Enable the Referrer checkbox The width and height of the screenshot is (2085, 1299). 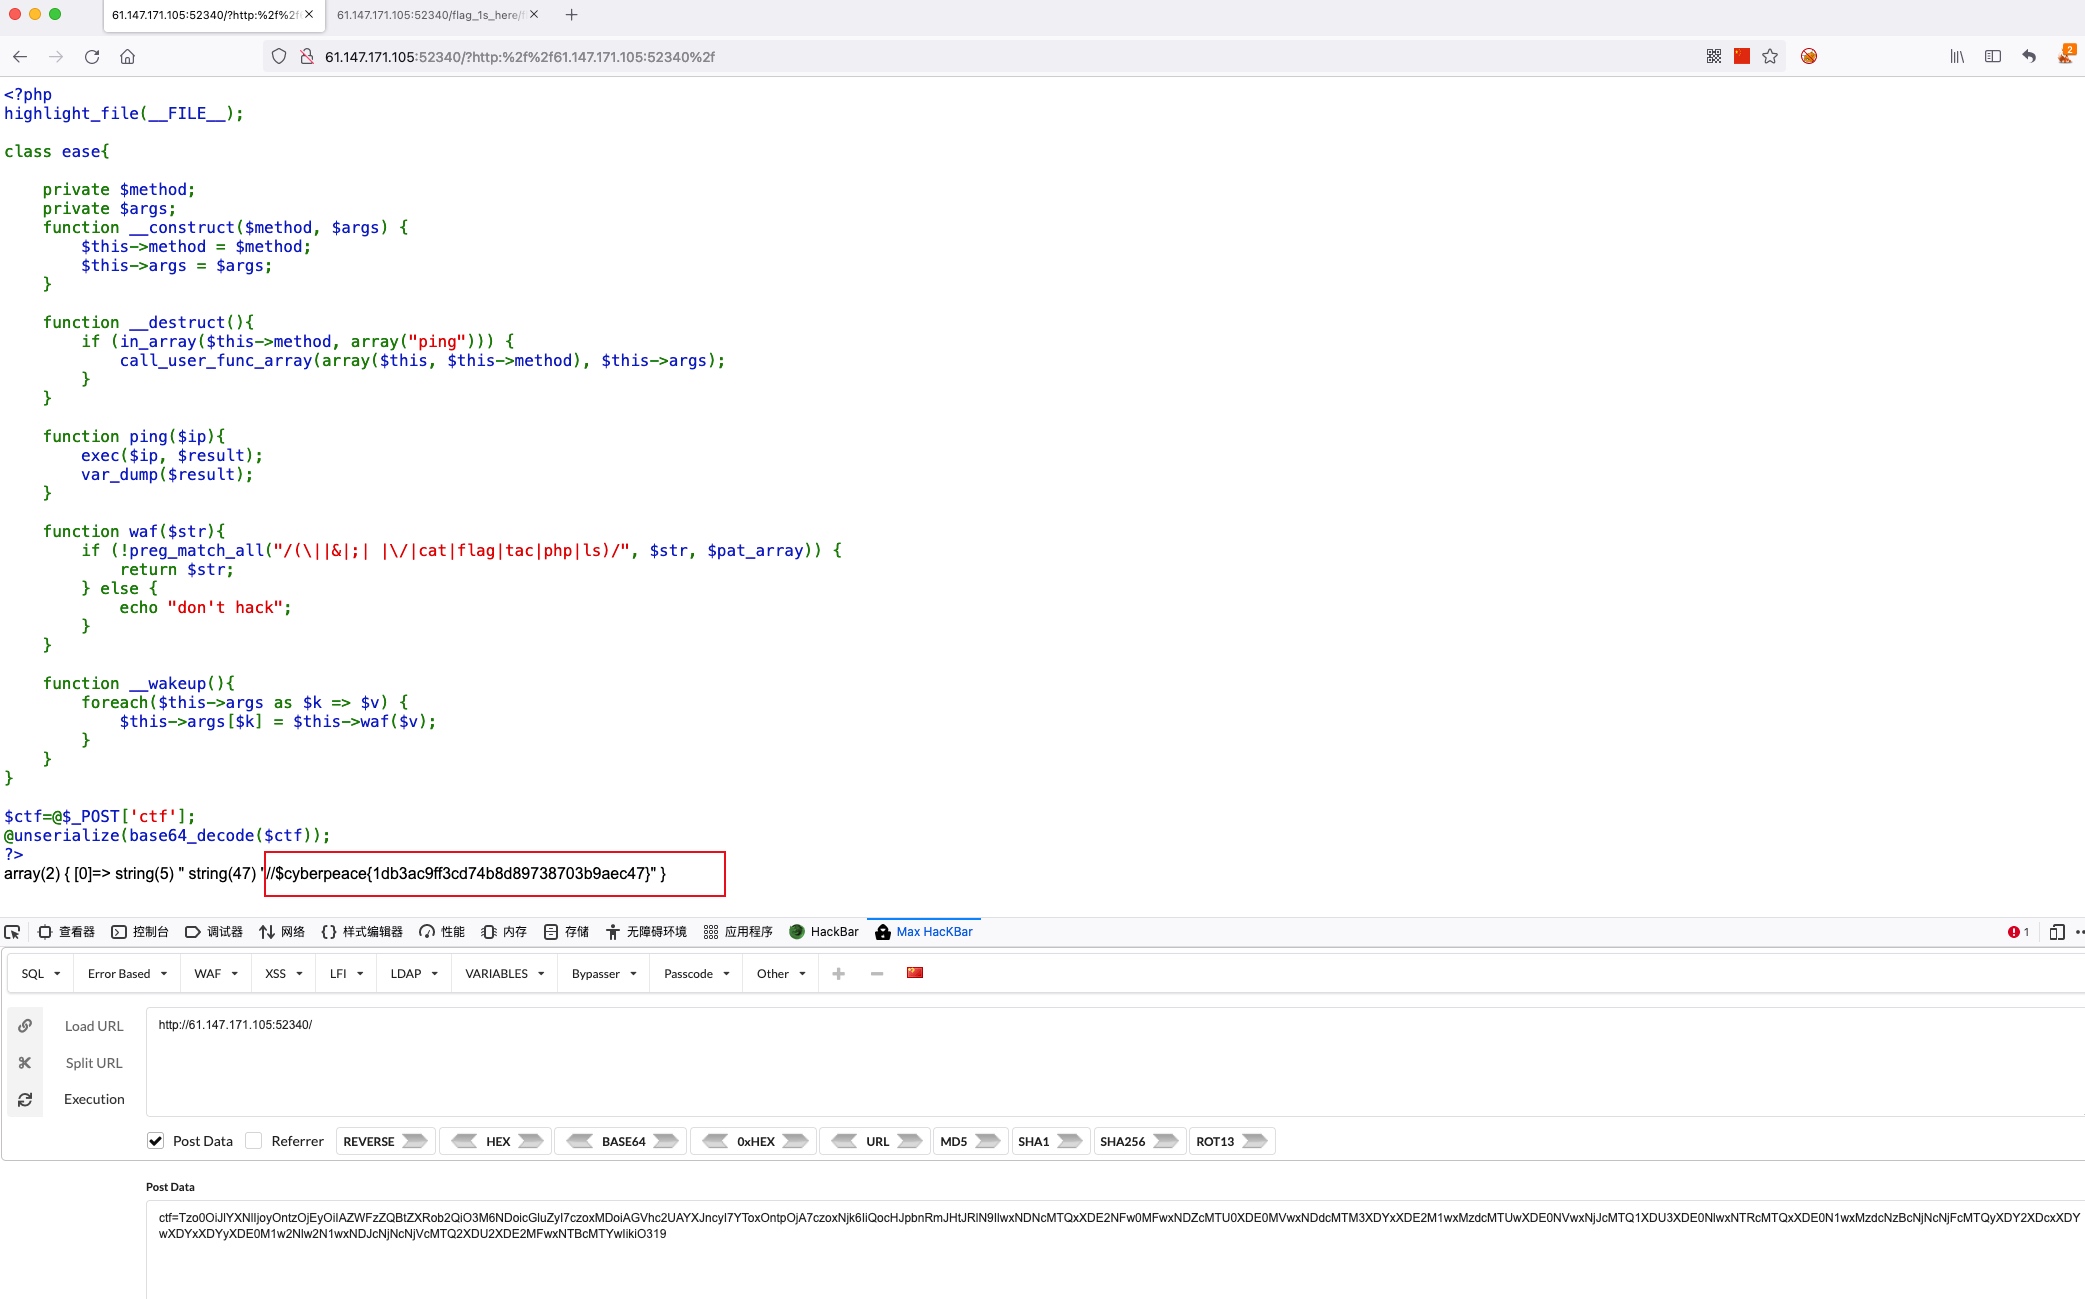tap(254, 1141)
